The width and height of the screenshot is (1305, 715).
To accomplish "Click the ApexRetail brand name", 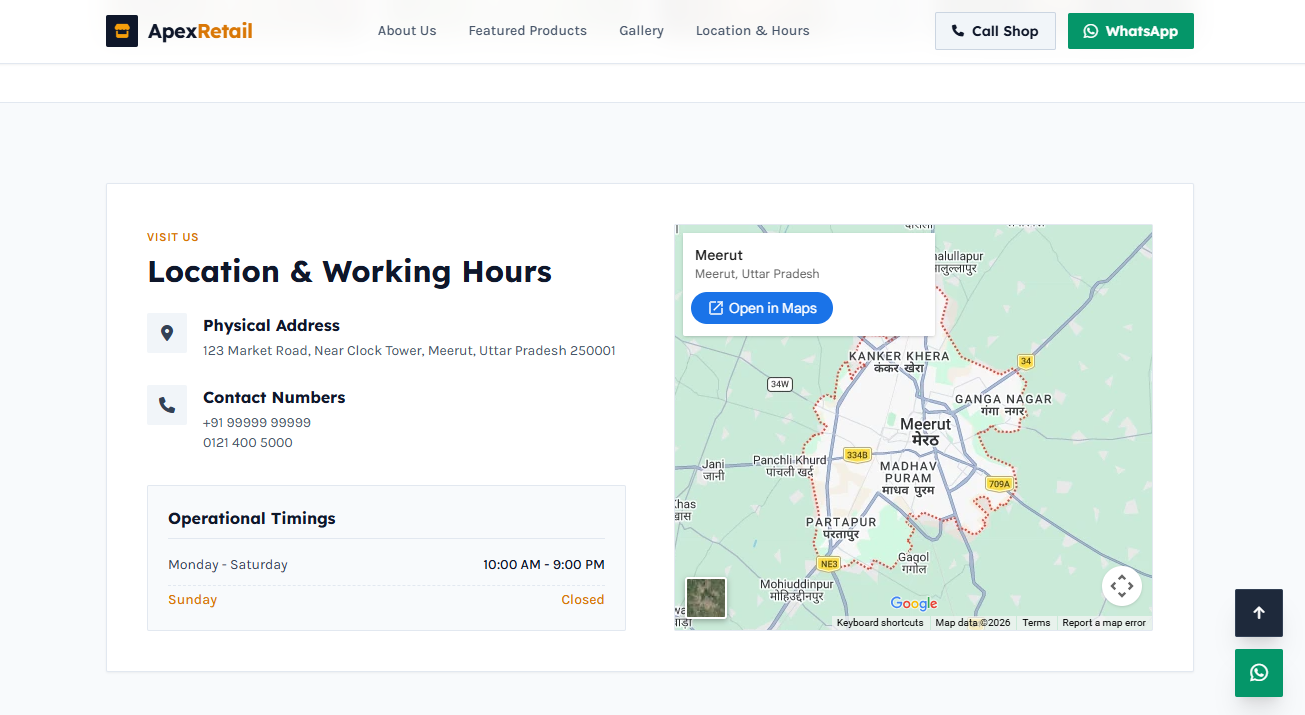I will (200, 31).
